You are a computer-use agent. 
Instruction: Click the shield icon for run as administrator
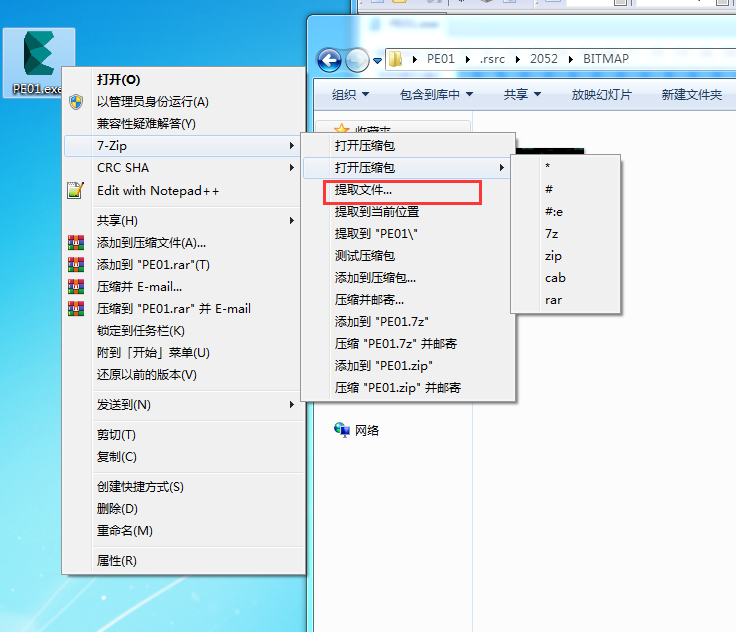tap(76, 102)
